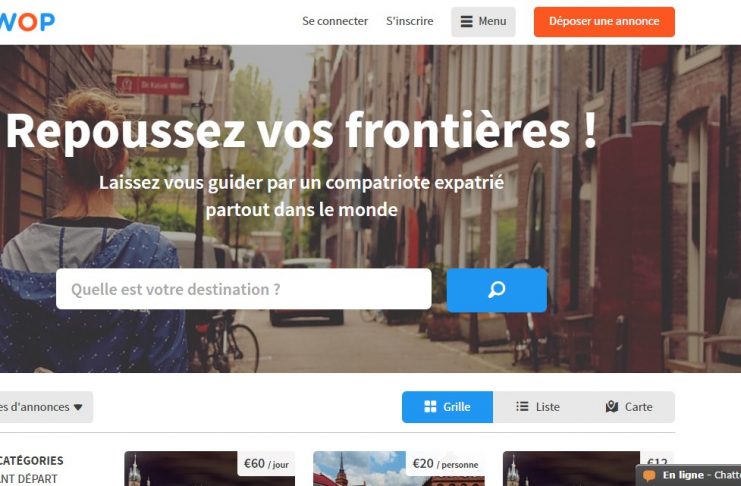Go to homepage via the site logo

(x=27, y=22)
